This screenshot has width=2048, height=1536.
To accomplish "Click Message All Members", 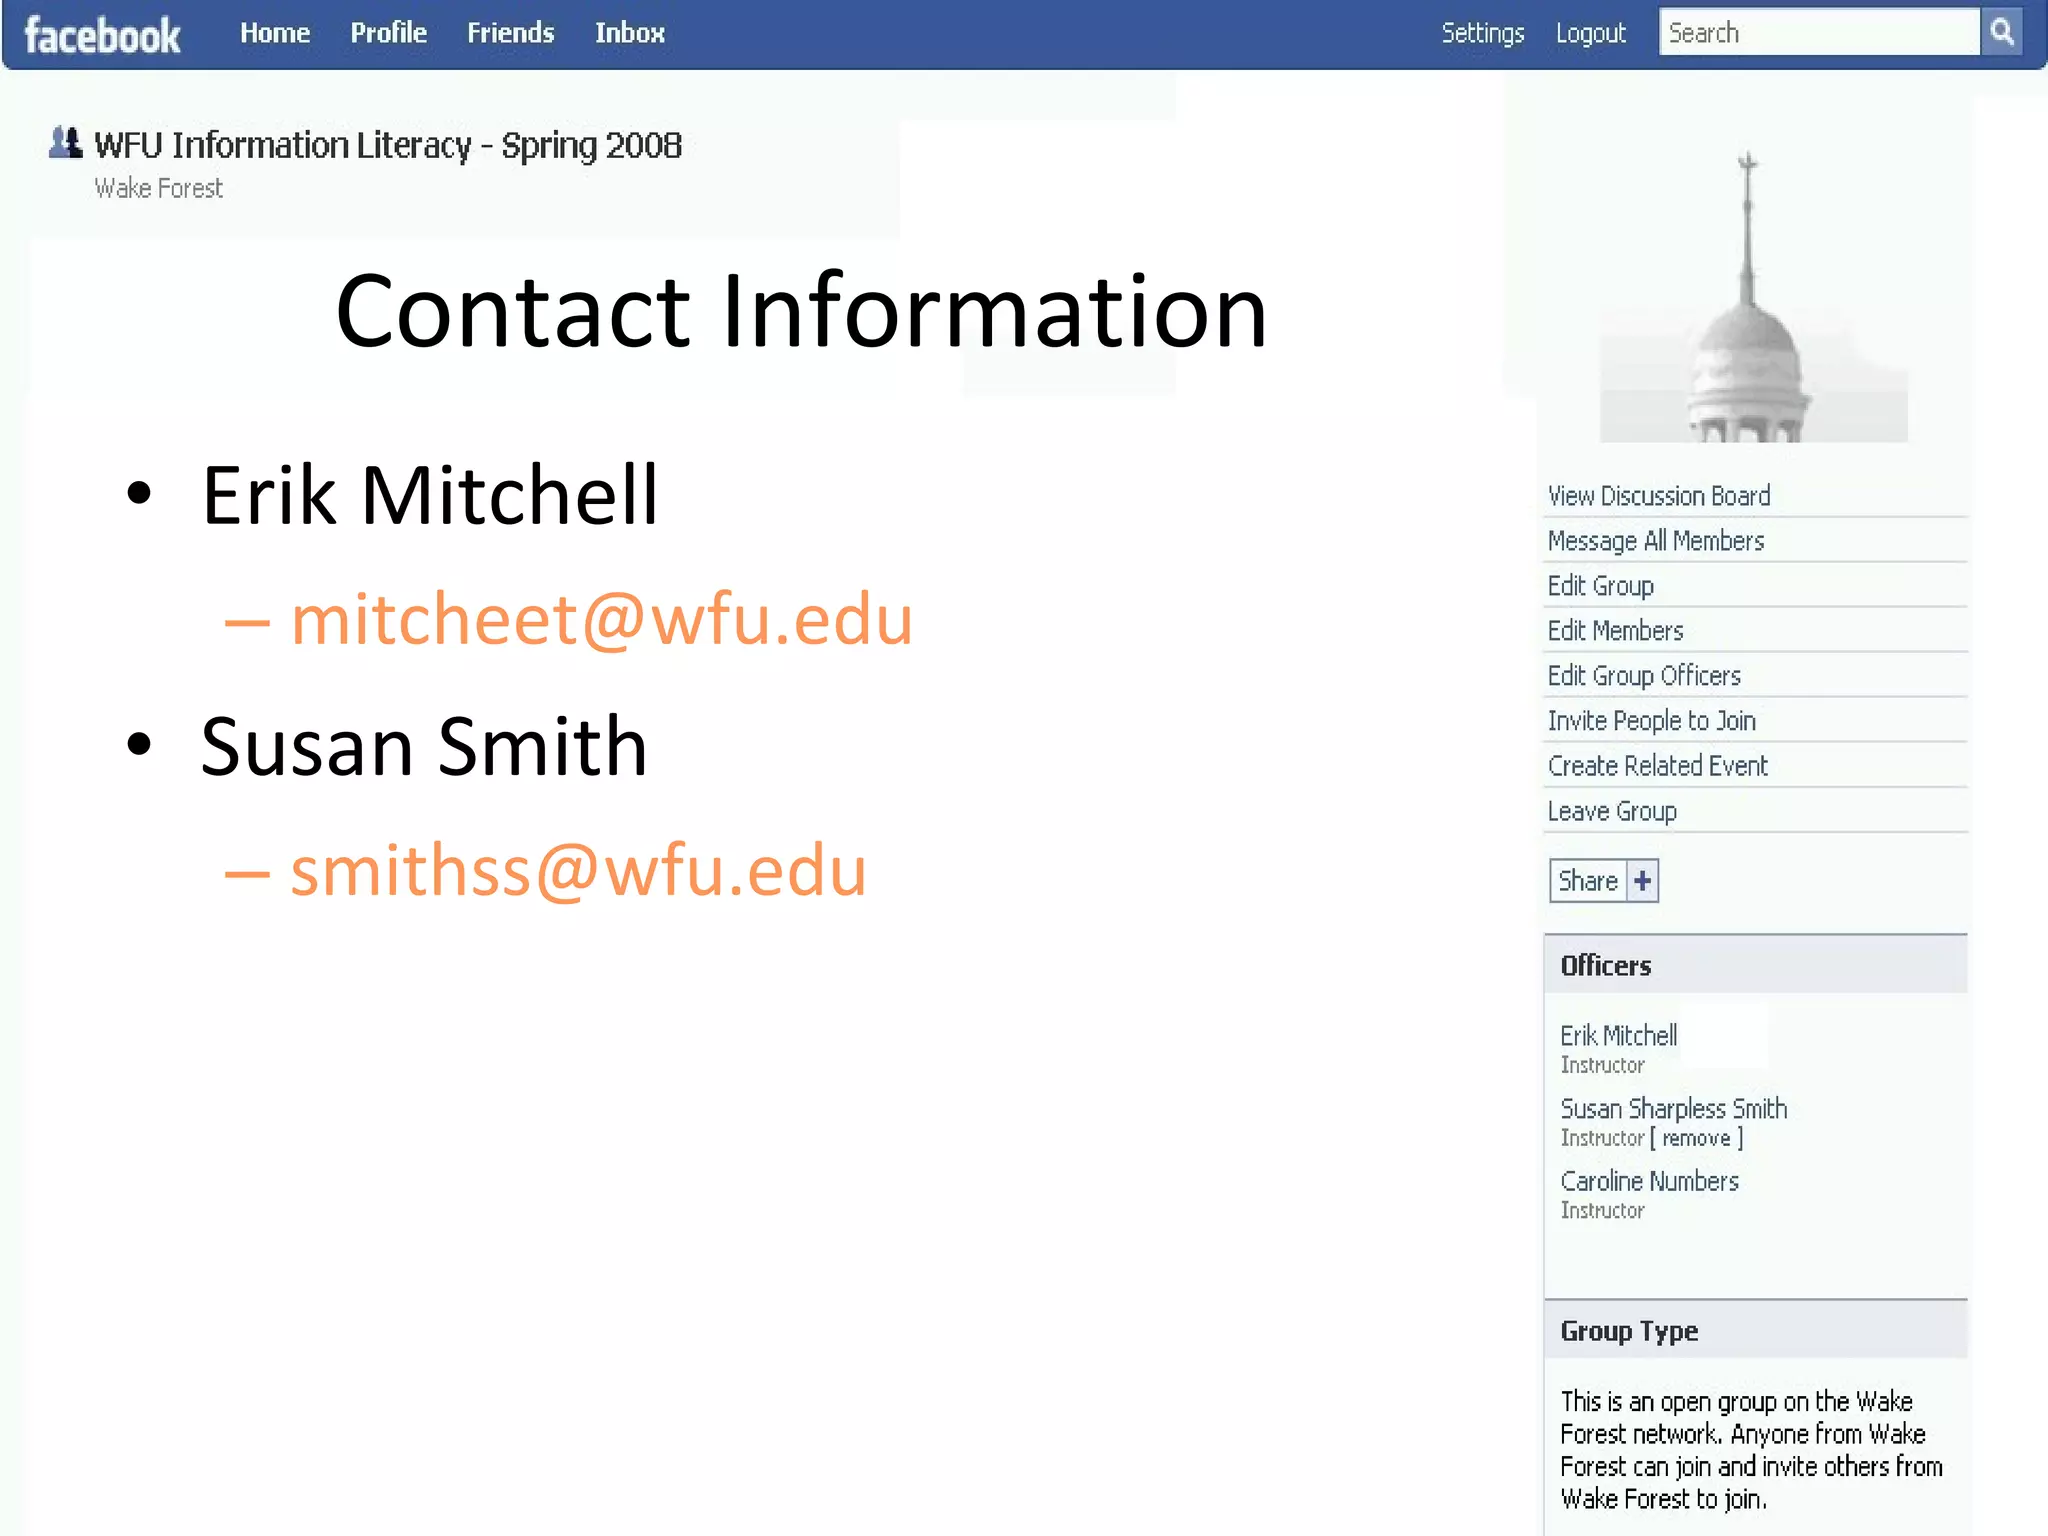I will (1655, 541).
